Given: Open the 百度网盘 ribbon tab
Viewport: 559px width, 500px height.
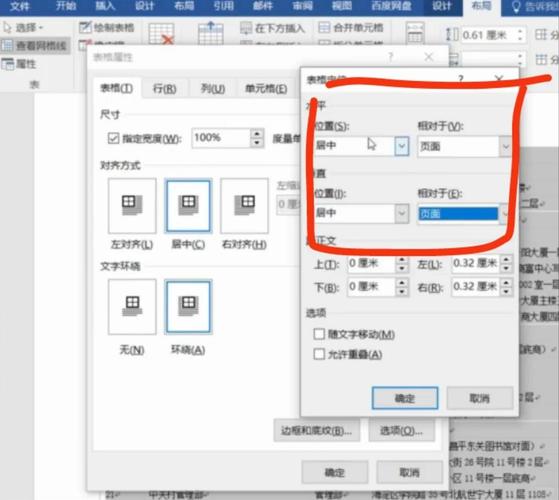Looking at the screenshot, I should click(x=391, y=6).
